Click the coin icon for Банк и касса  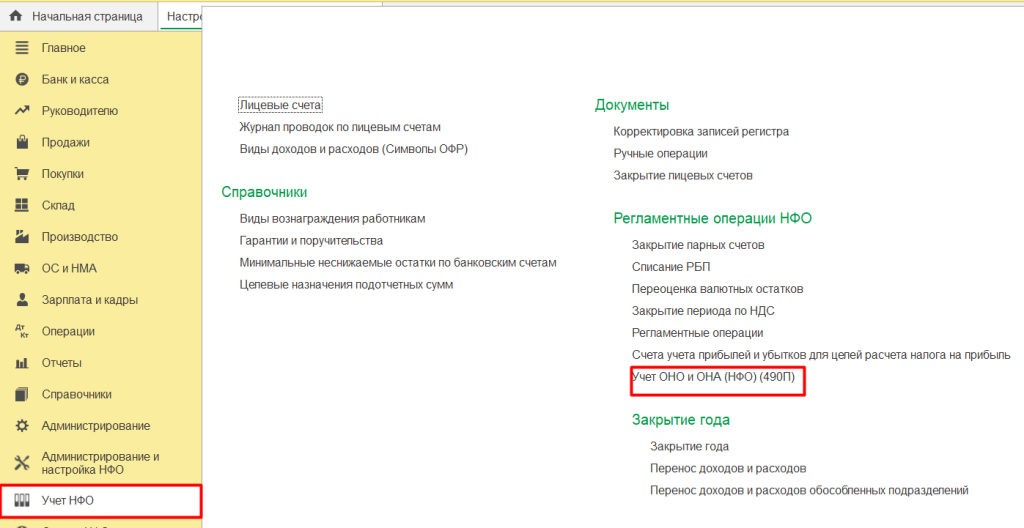point(21,79)
